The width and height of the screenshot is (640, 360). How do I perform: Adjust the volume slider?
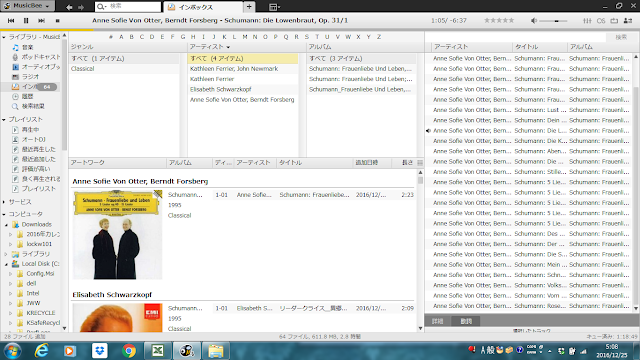[x=553, y=20]
